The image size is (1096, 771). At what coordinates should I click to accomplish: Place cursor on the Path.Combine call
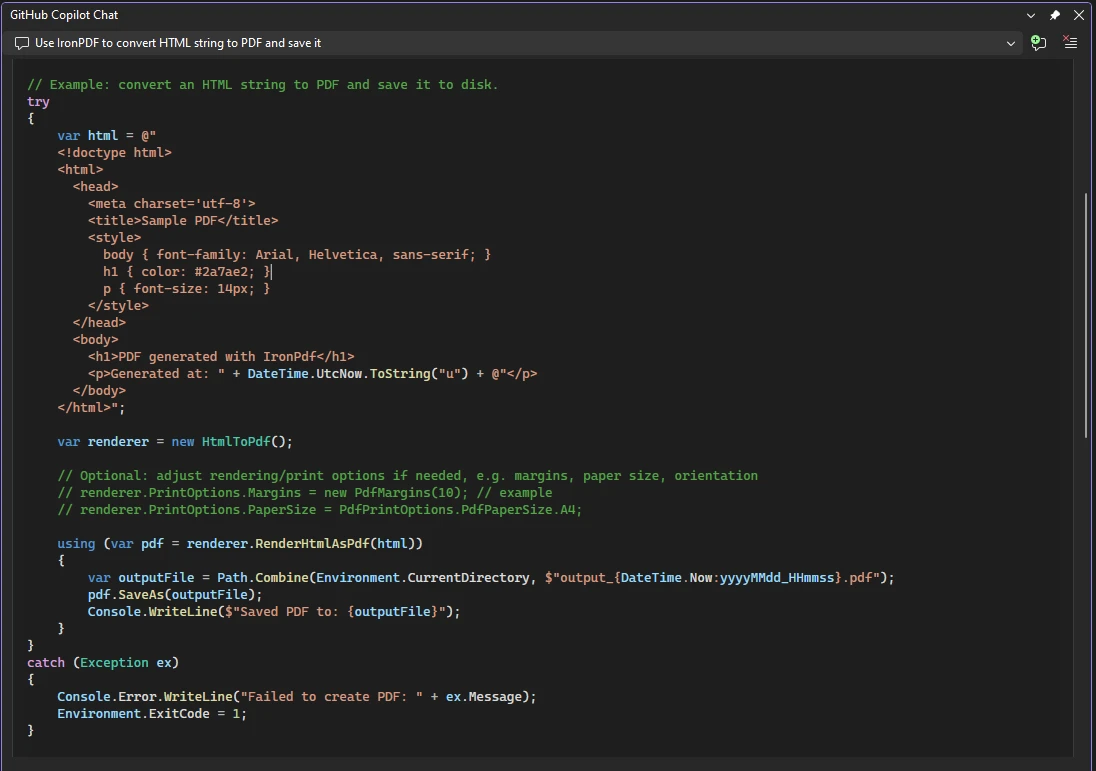coord(251,577)
